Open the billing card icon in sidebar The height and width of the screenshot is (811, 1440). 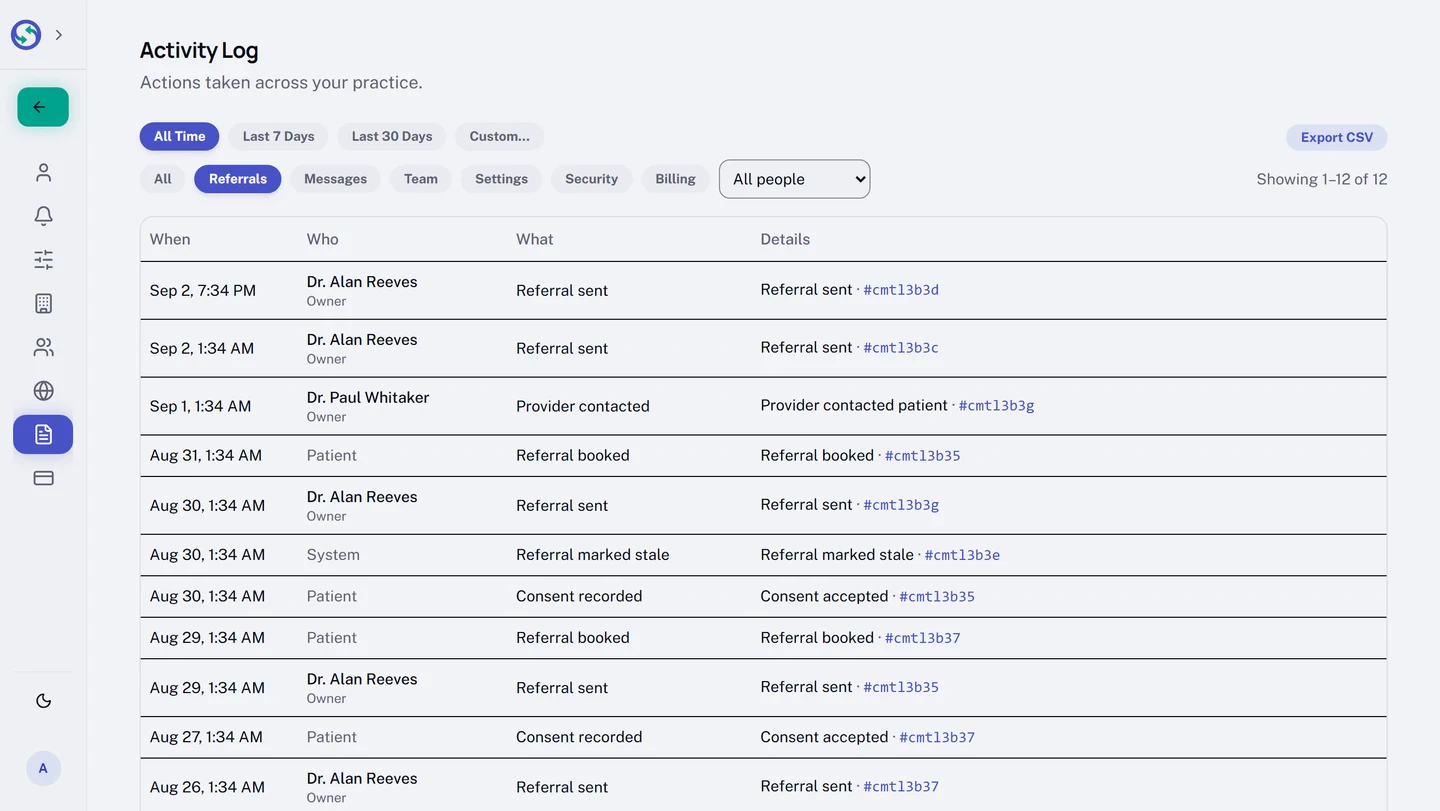click(43, 478)
